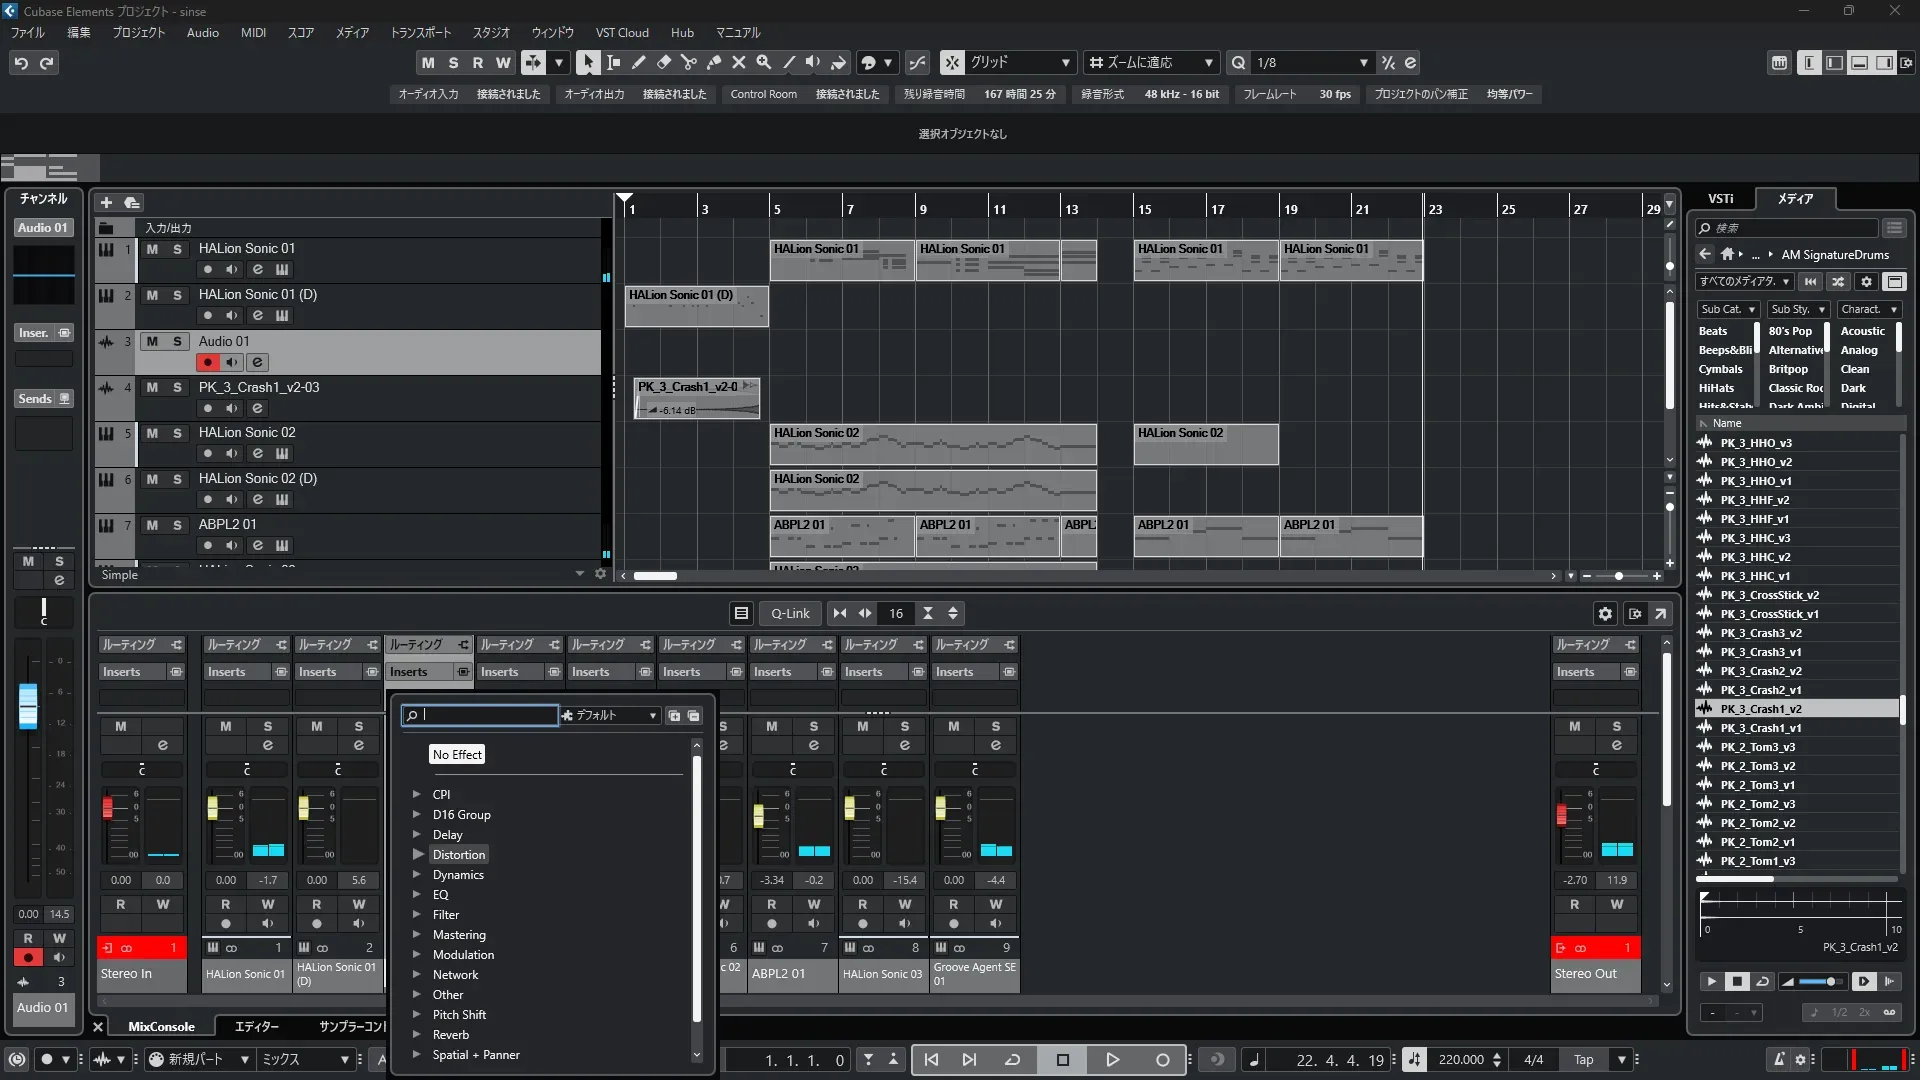Image resolution: width=1920 pixels, height=1080 pixels.
Task: Switch to the VSTi tab
Action: pos(1720,198)
